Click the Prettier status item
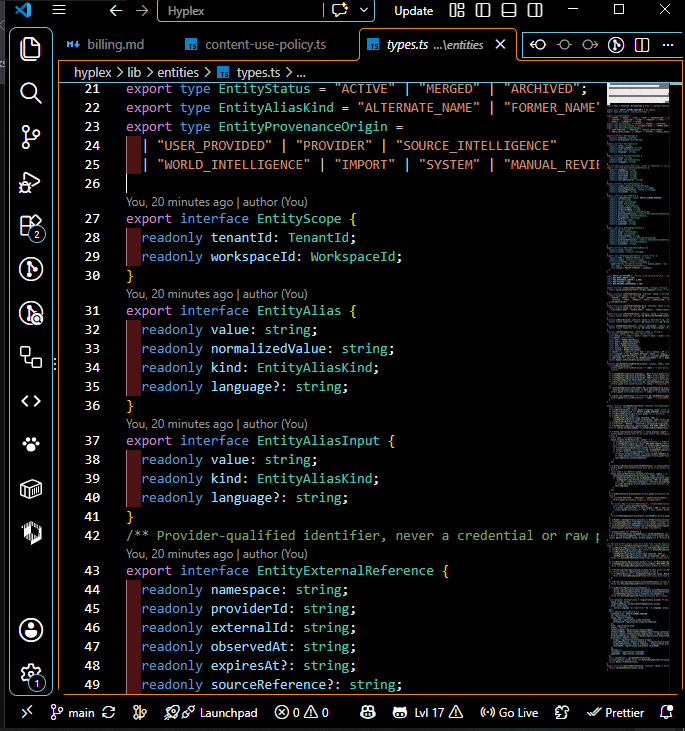Screen dimensions: 685x731 pos(616,713)
